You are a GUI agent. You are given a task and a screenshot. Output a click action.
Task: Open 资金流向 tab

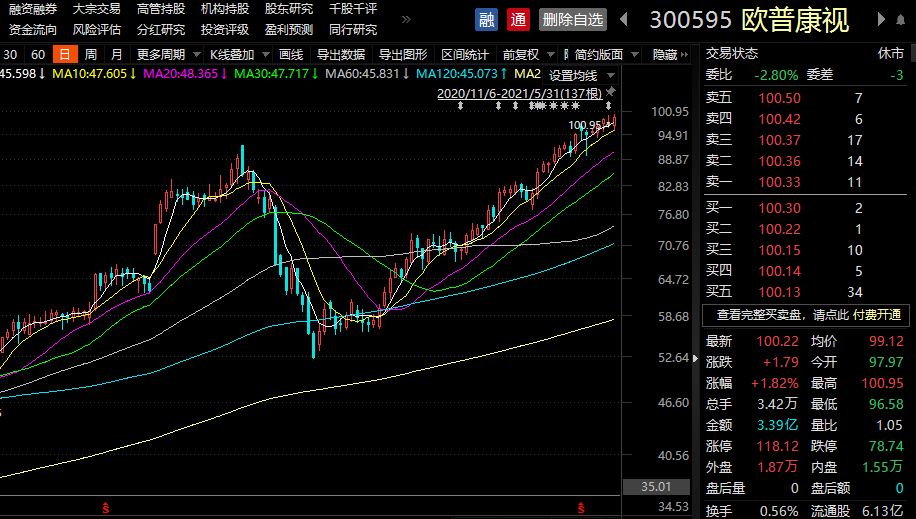[33, 29]
